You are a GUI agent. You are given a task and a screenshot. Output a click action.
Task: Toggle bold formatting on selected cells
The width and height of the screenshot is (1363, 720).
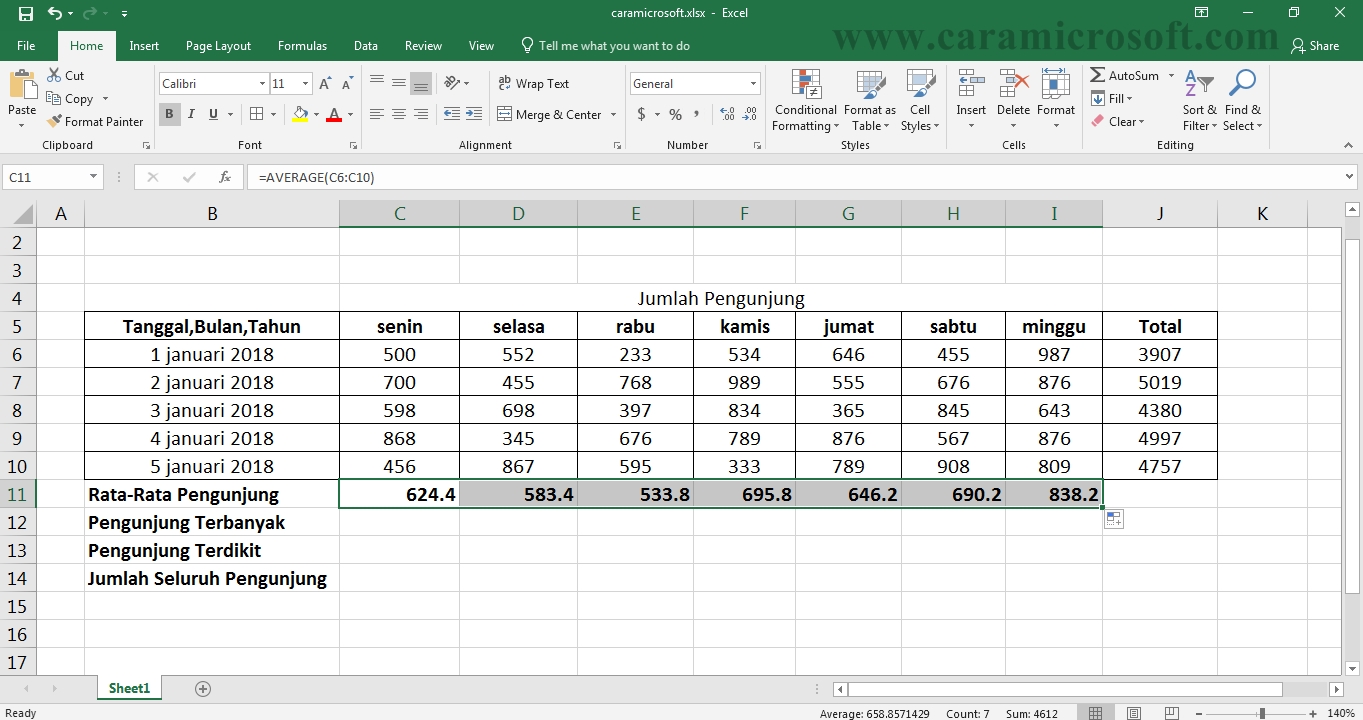(x=168, y=114)
